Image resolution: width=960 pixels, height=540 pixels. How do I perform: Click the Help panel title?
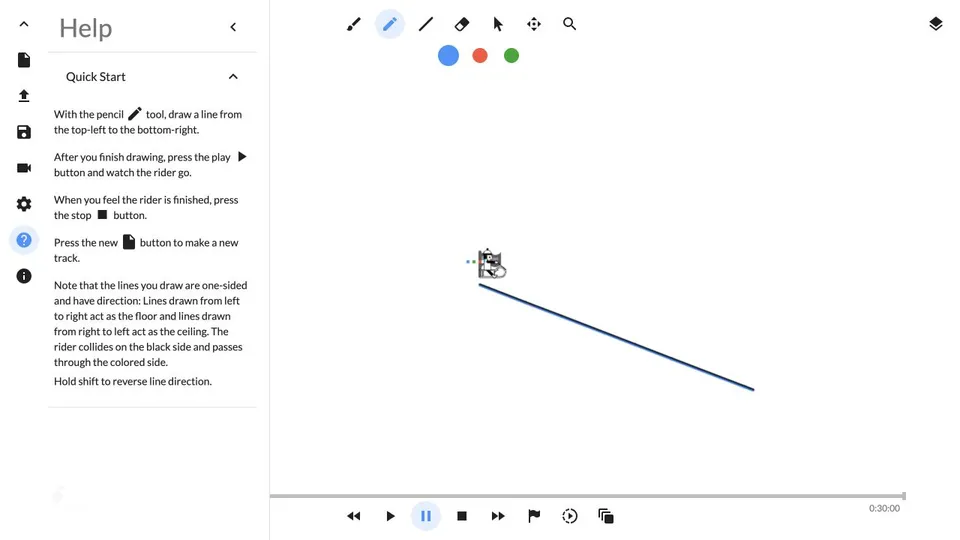[x=86, y=28]
